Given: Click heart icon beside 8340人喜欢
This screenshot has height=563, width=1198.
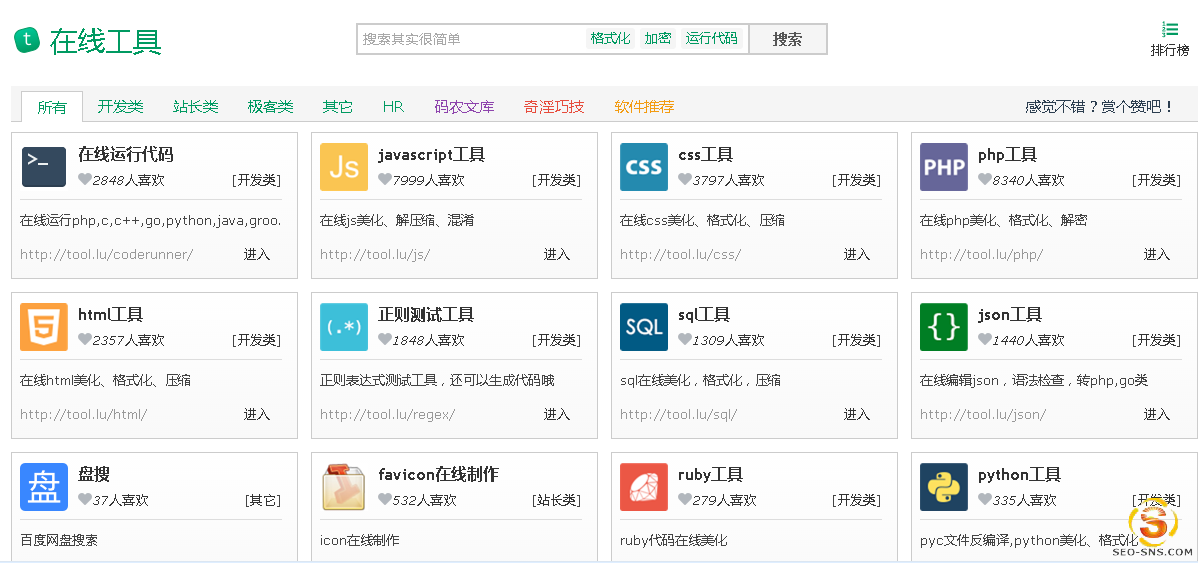Looking at the screenshot, I should pos(985,180).
